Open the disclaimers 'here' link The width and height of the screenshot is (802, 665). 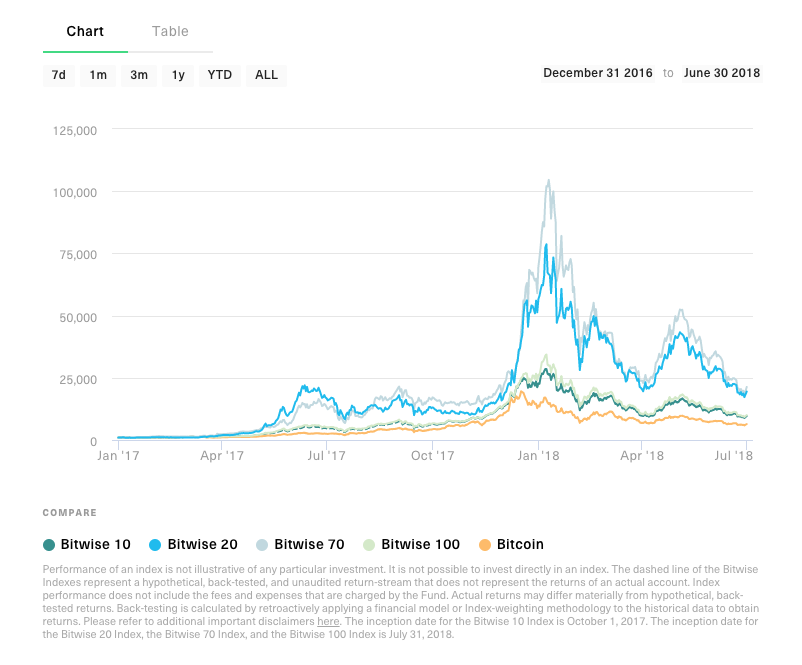click(328, 622)
